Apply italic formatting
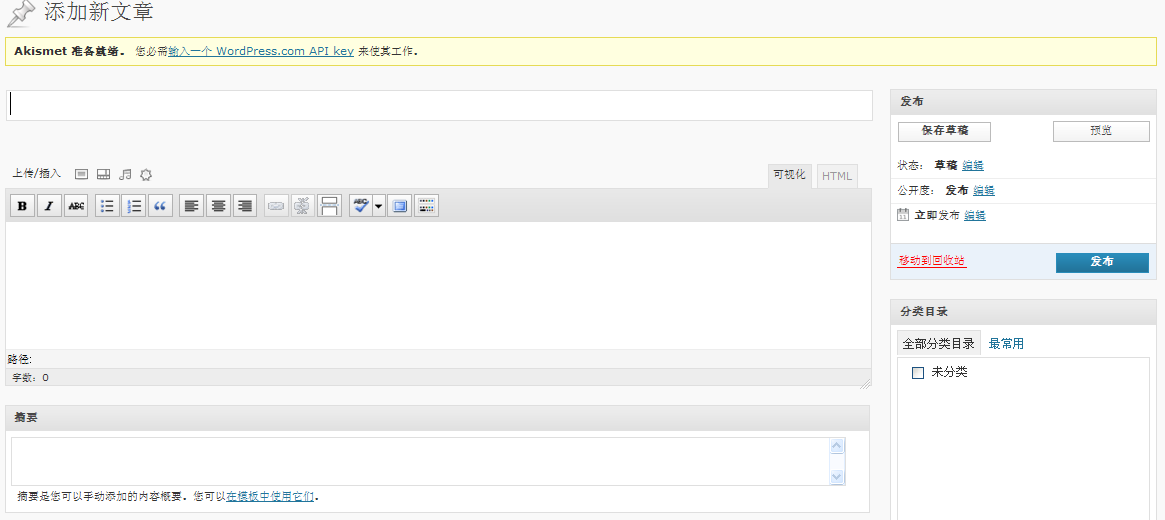Image resolution: width=1165 pixels, height=520 pixels. click(x=49, y=206)
